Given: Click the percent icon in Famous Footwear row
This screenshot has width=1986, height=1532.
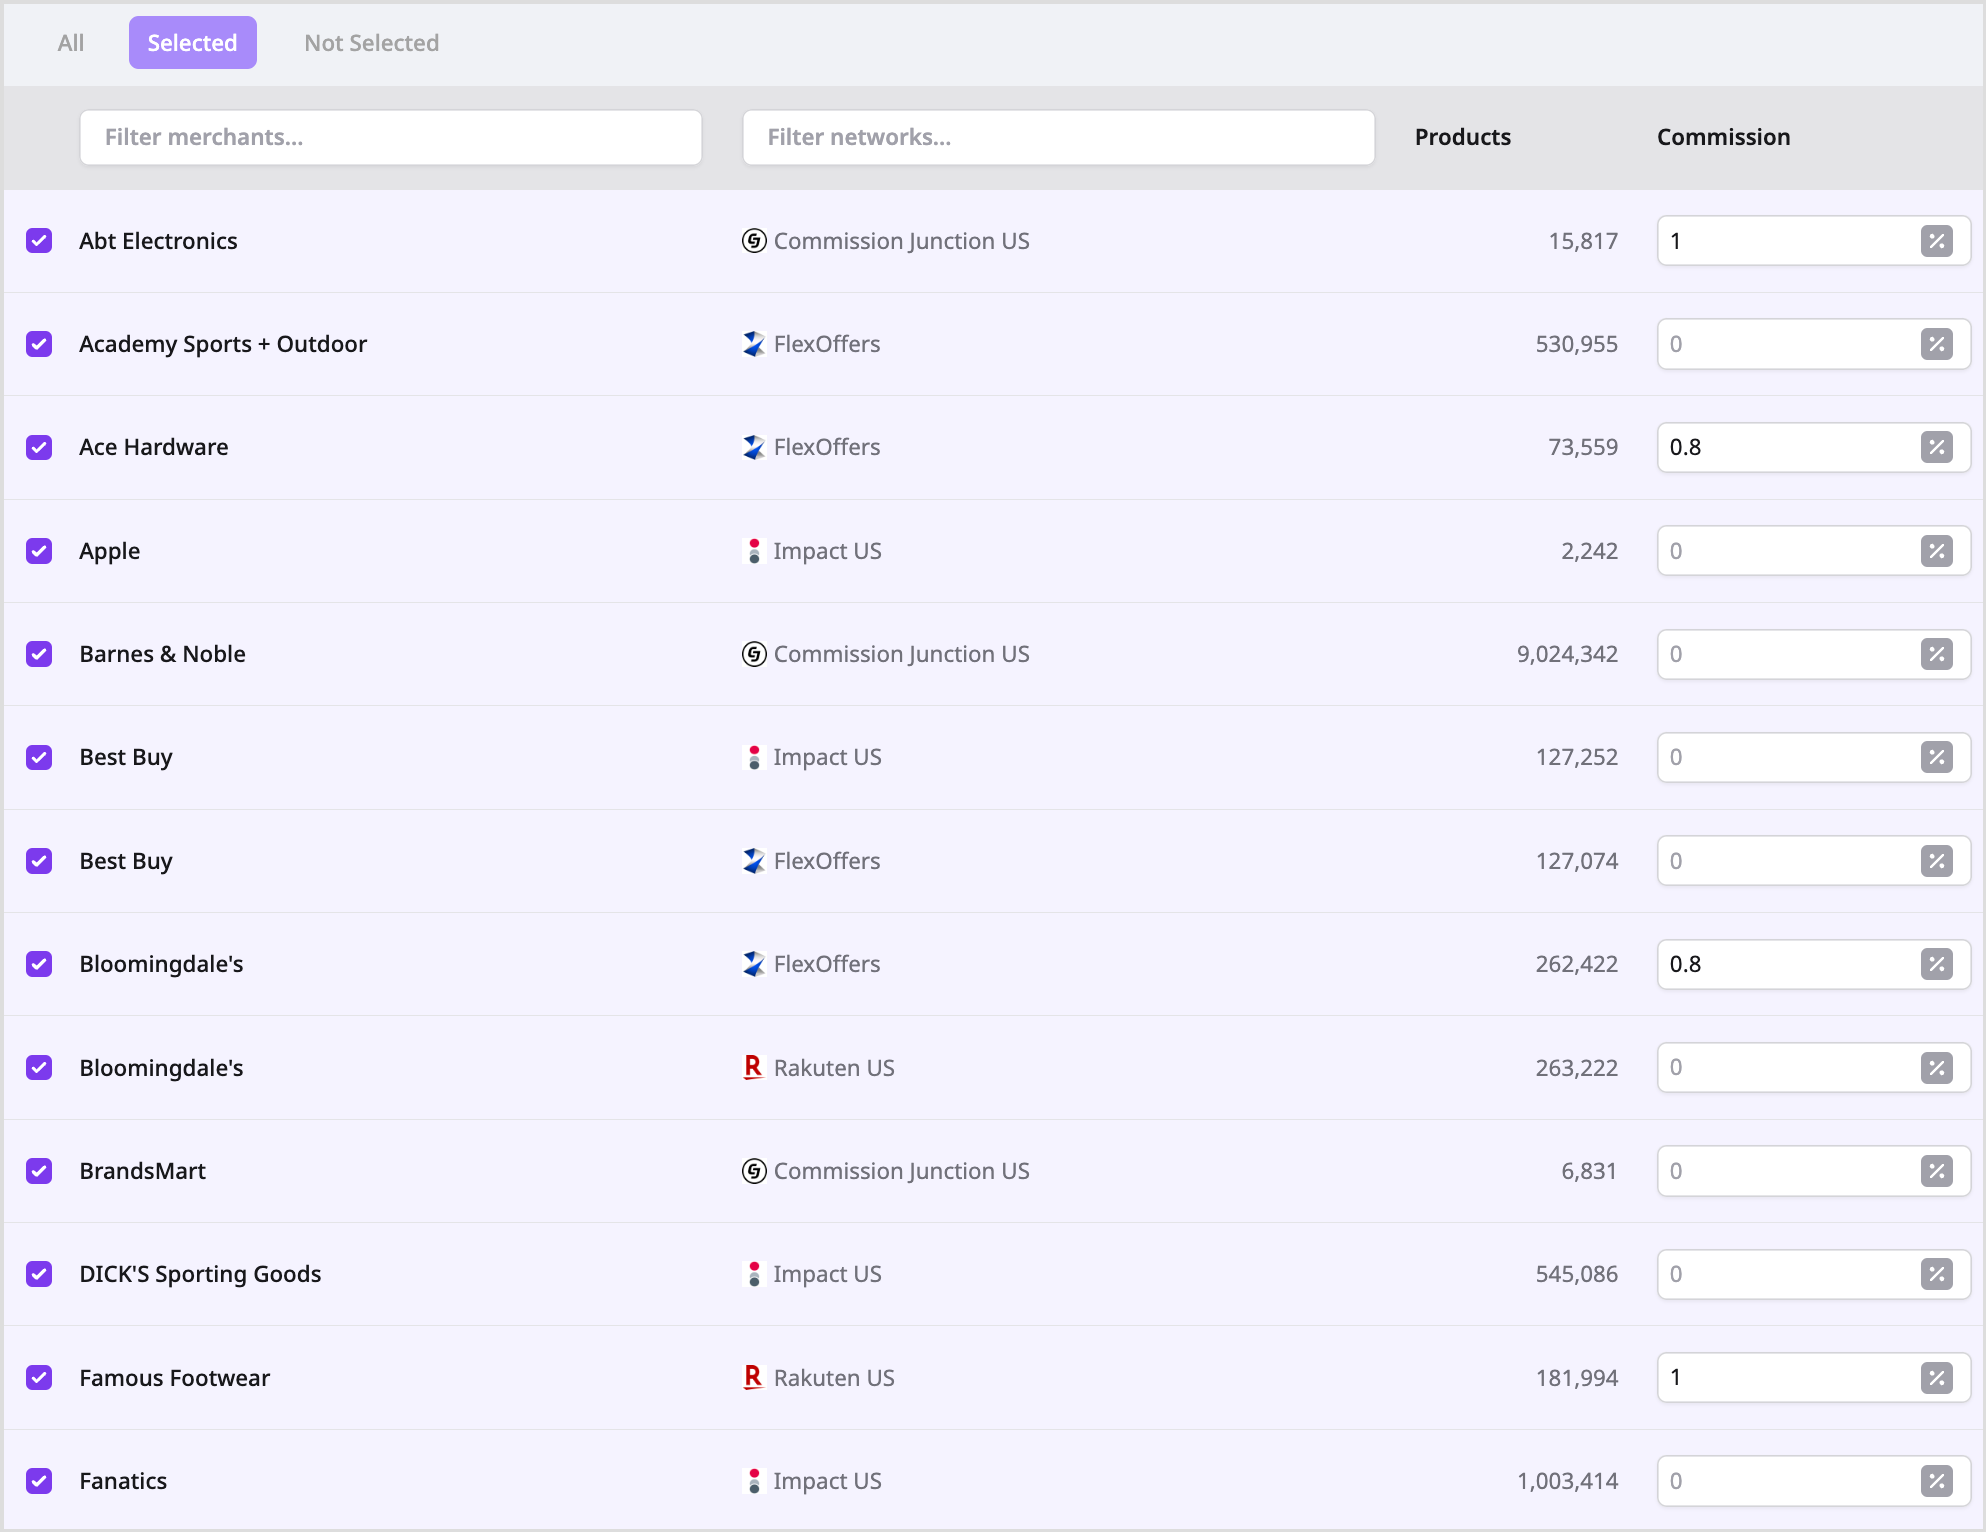Looking at the screenshot, I should click(x=1936, y=1378).
